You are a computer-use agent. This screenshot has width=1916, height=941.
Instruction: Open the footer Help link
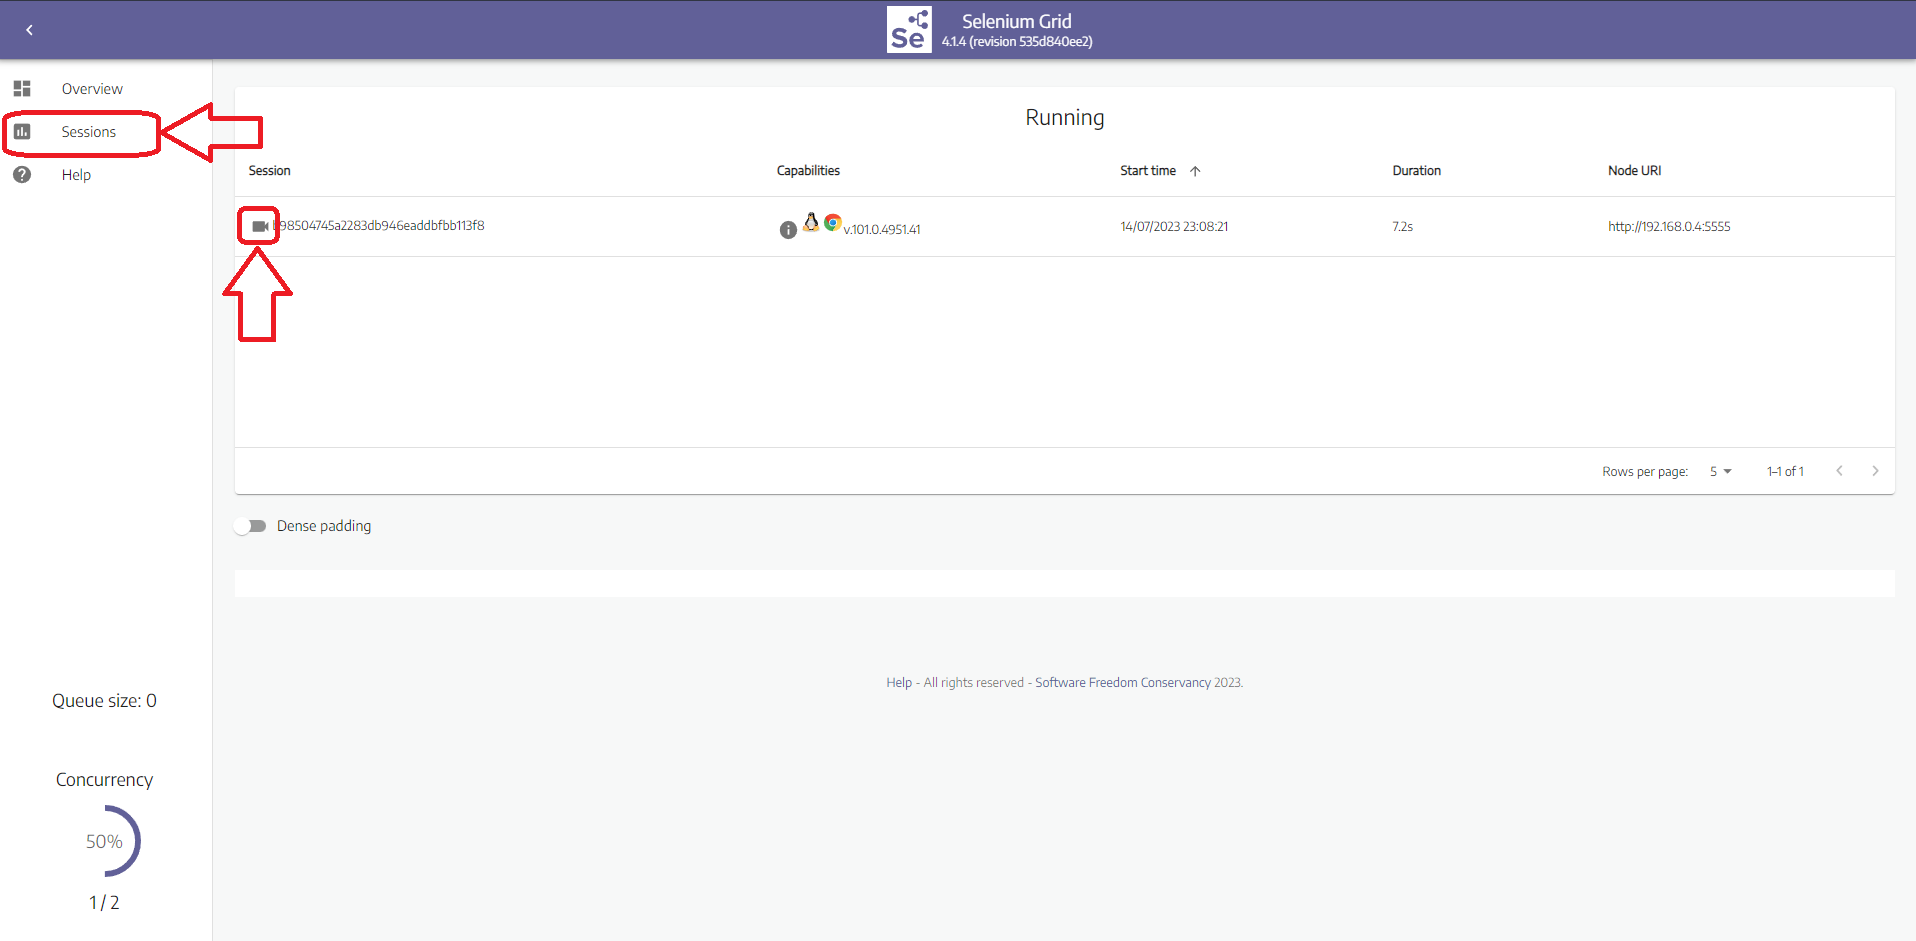pyautogui.click(x=899, y=682)
